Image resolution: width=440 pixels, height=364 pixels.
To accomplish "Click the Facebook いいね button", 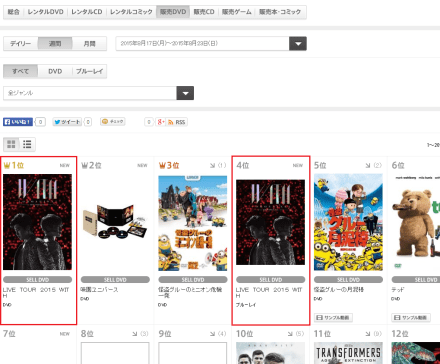I will (18, 122).
